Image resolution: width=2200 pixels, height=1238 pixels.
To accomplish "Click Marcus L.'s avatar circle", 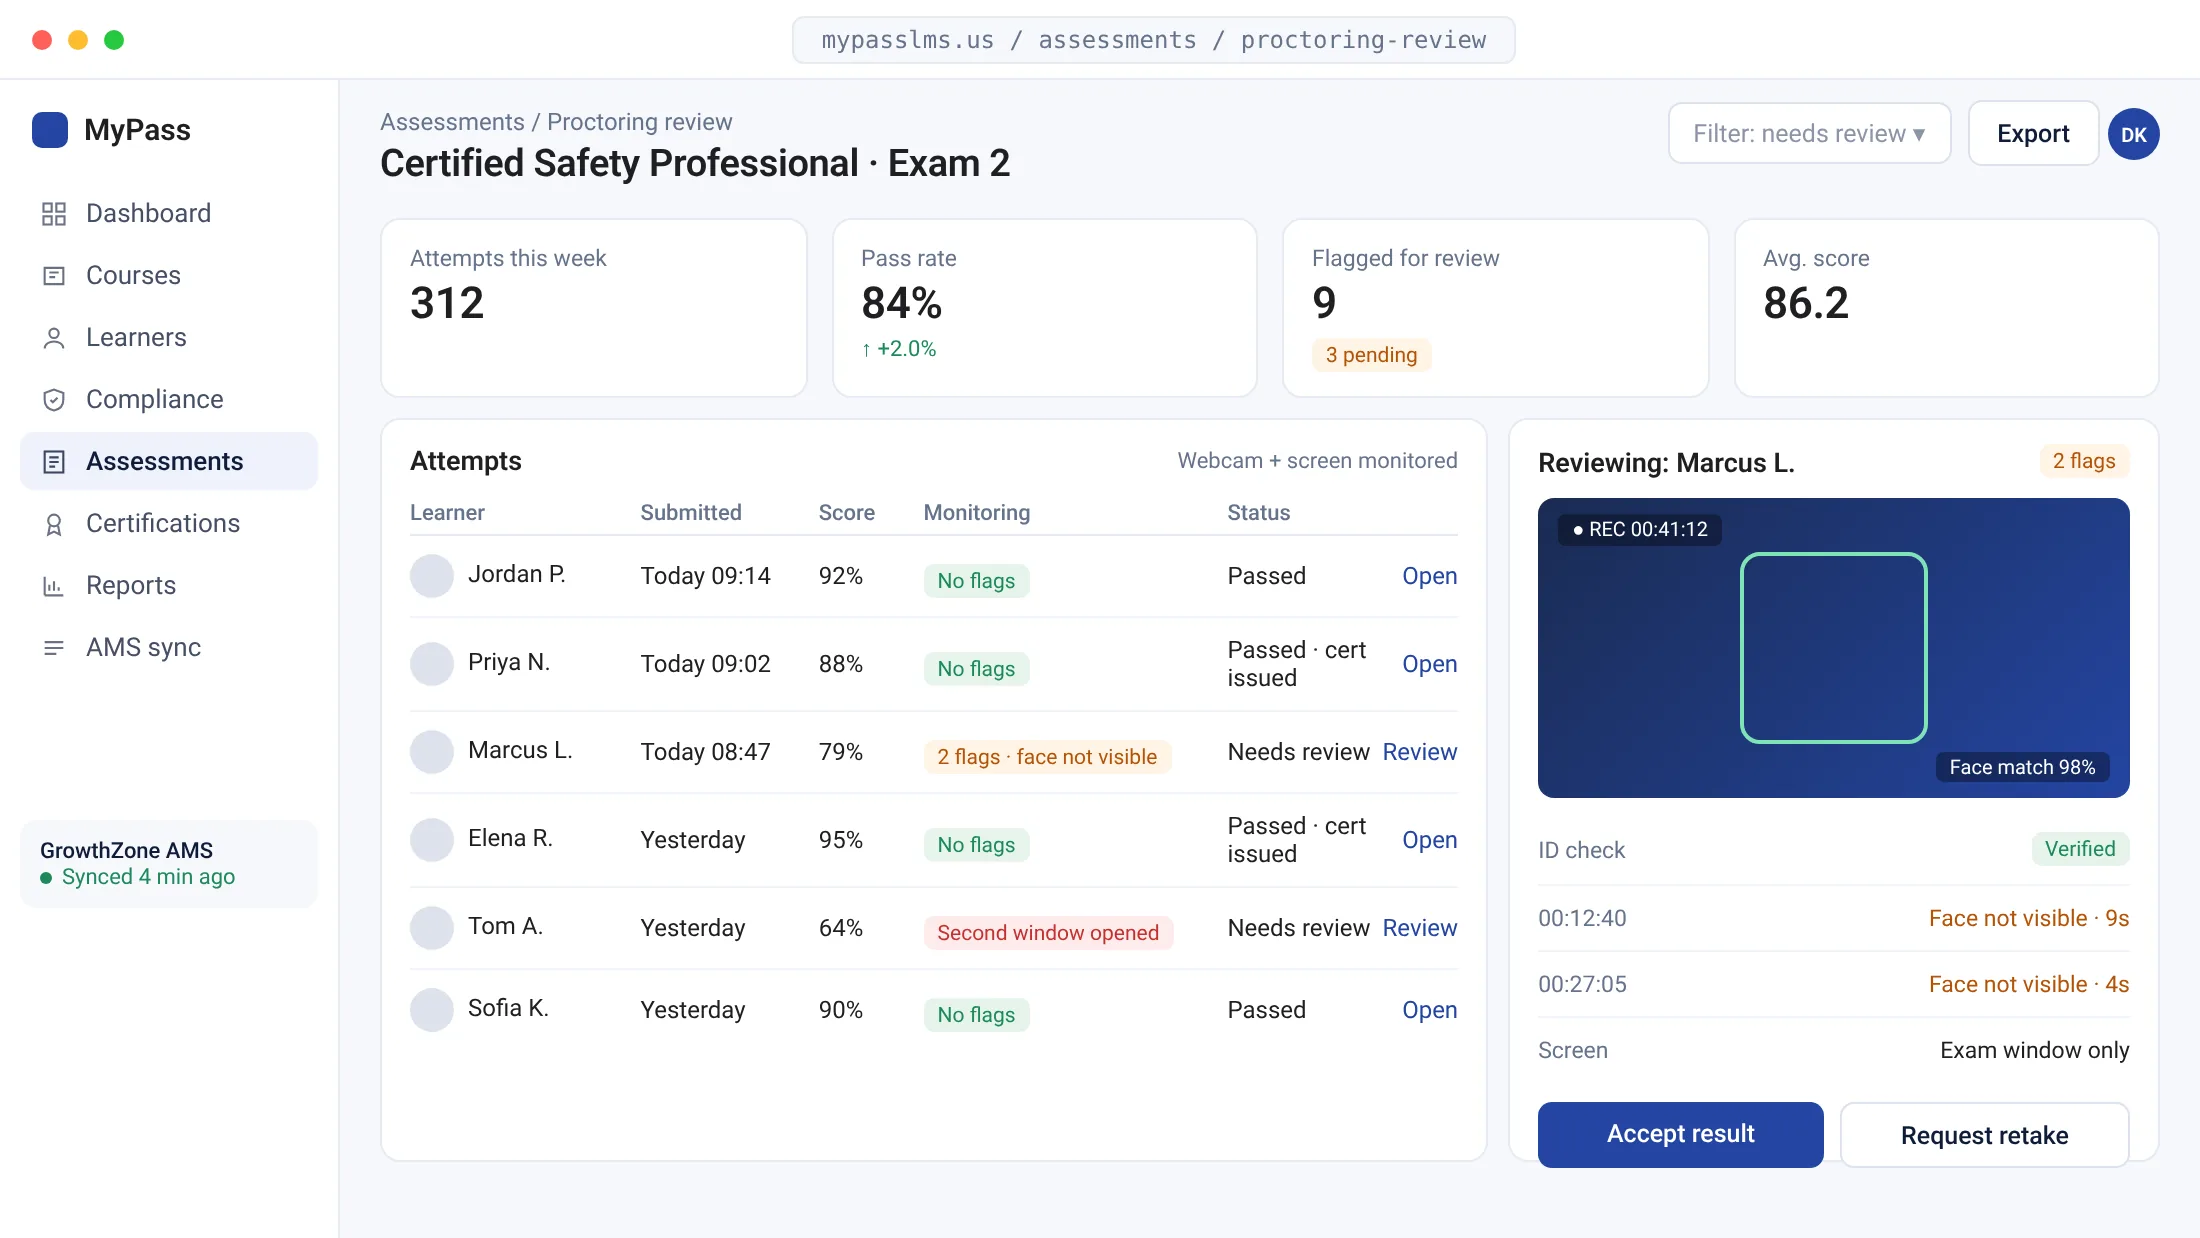I will tap(432, 752).
